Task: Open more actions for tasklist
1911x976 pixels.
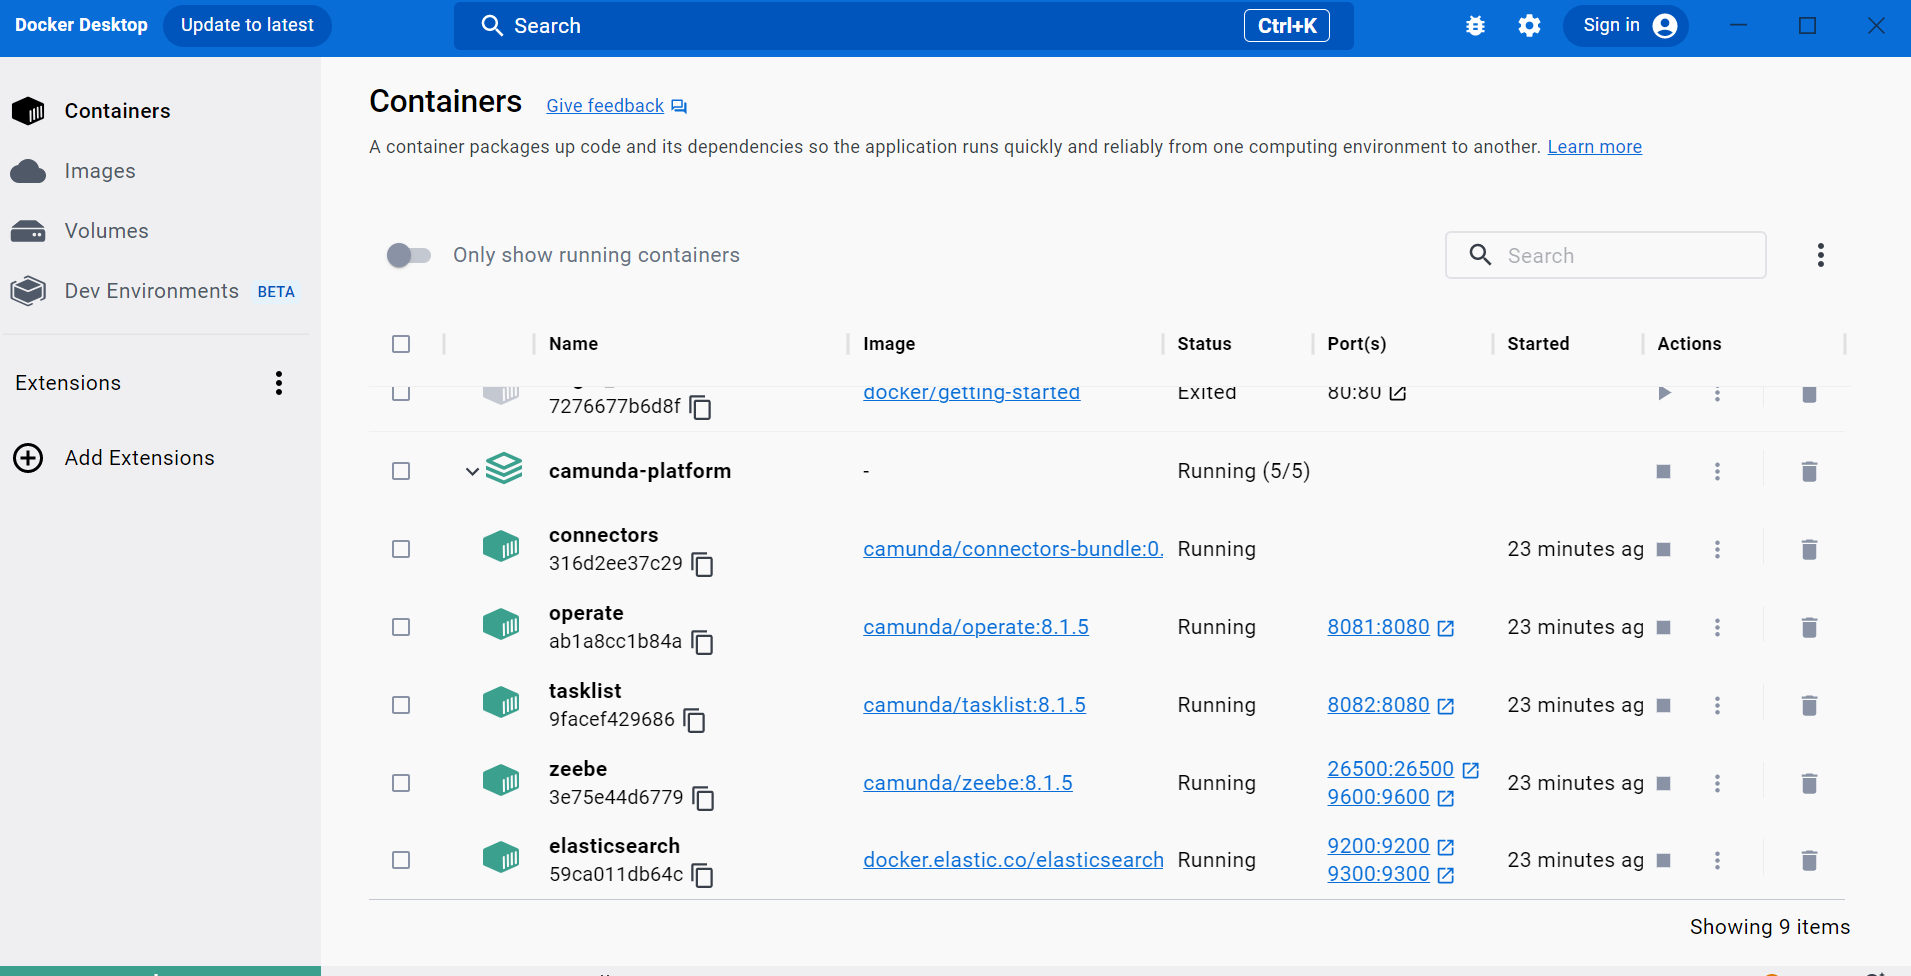Action: 1718,705
